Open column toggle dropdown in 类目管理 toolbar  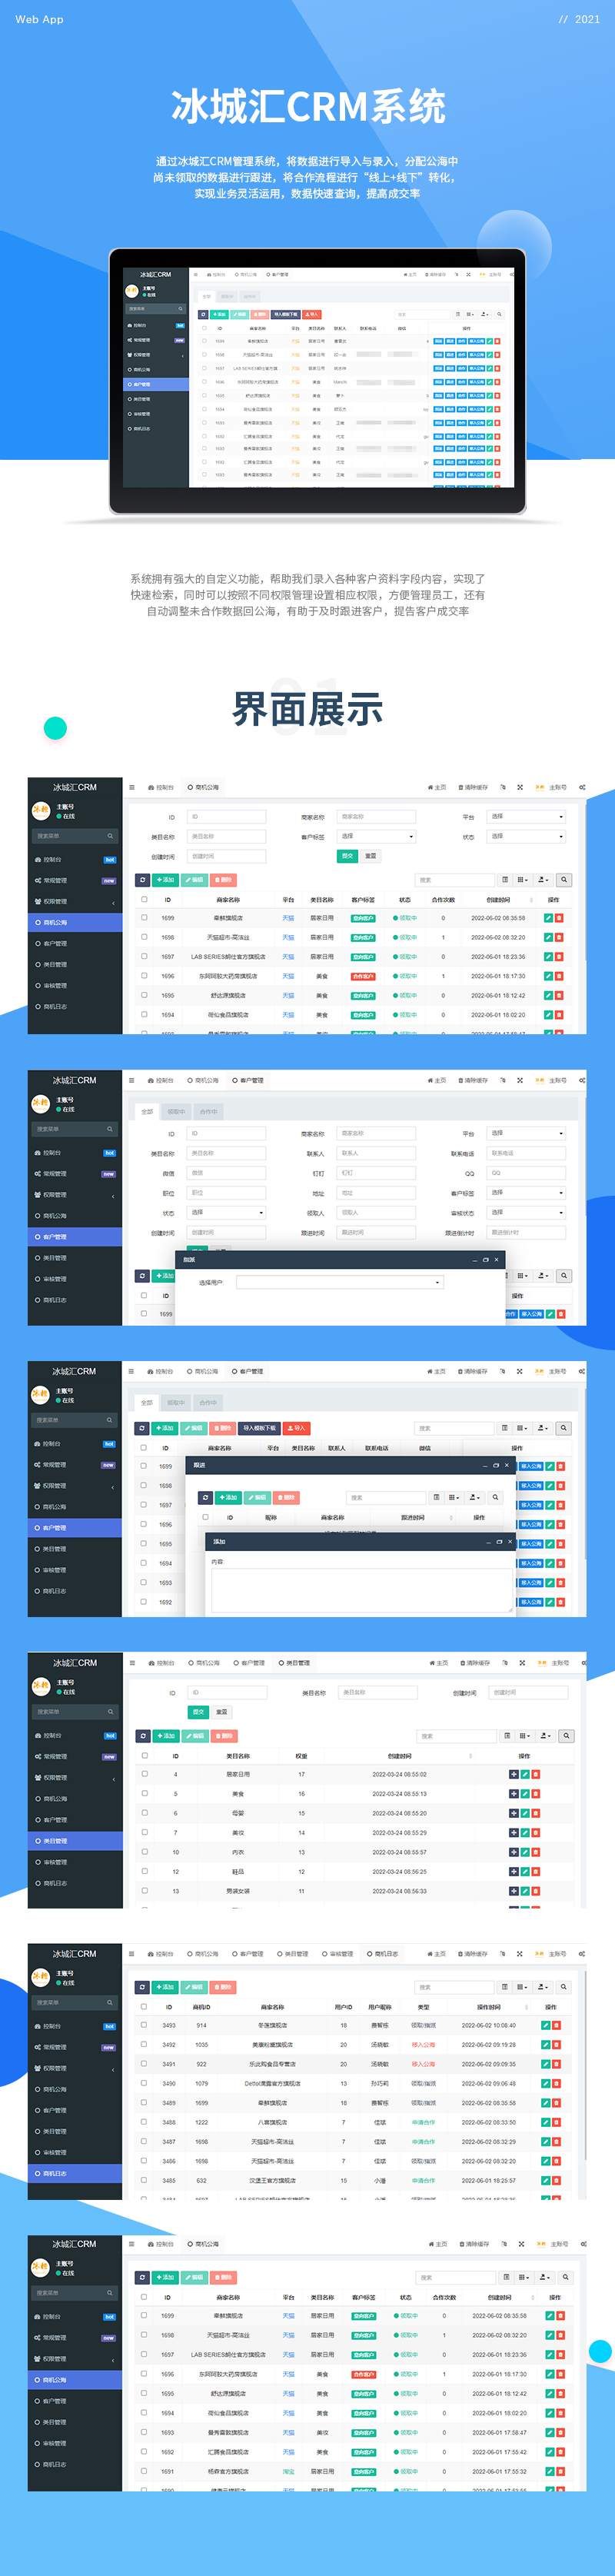click(526, 1736)
